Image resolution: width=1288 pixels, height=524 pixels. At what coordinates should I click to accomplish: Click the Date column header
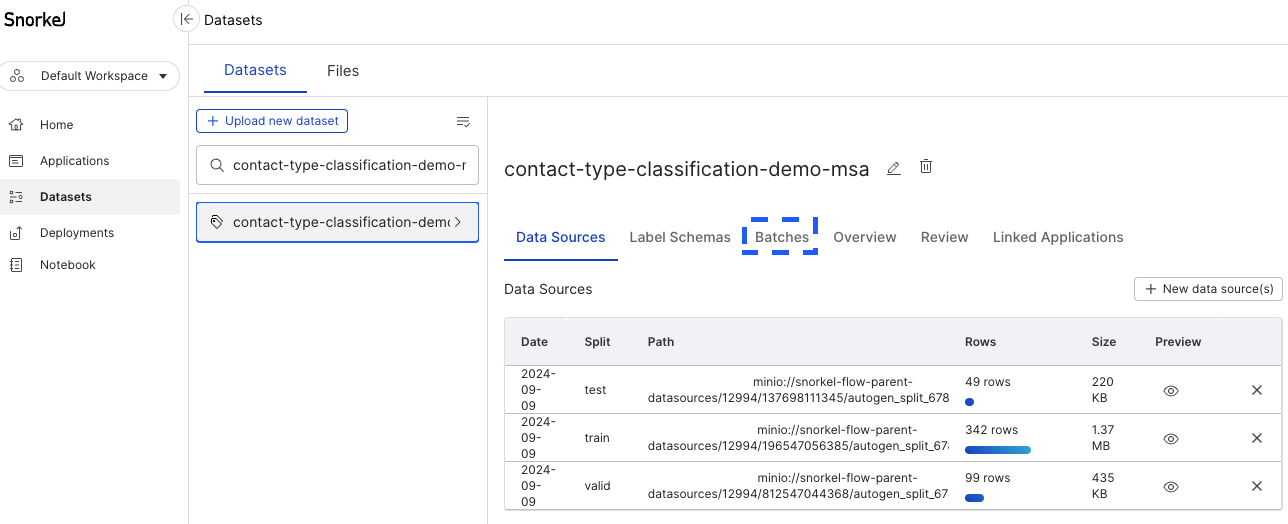(534, 342)
